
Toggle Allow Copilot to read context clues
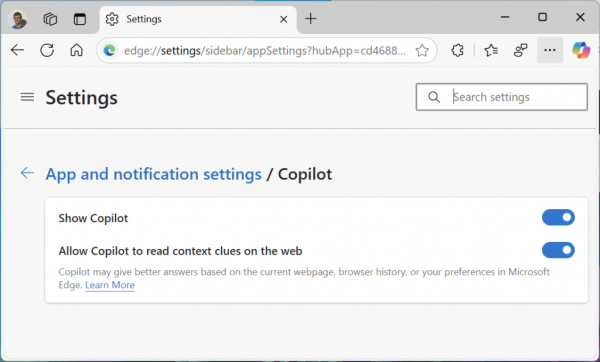(558, 250)
